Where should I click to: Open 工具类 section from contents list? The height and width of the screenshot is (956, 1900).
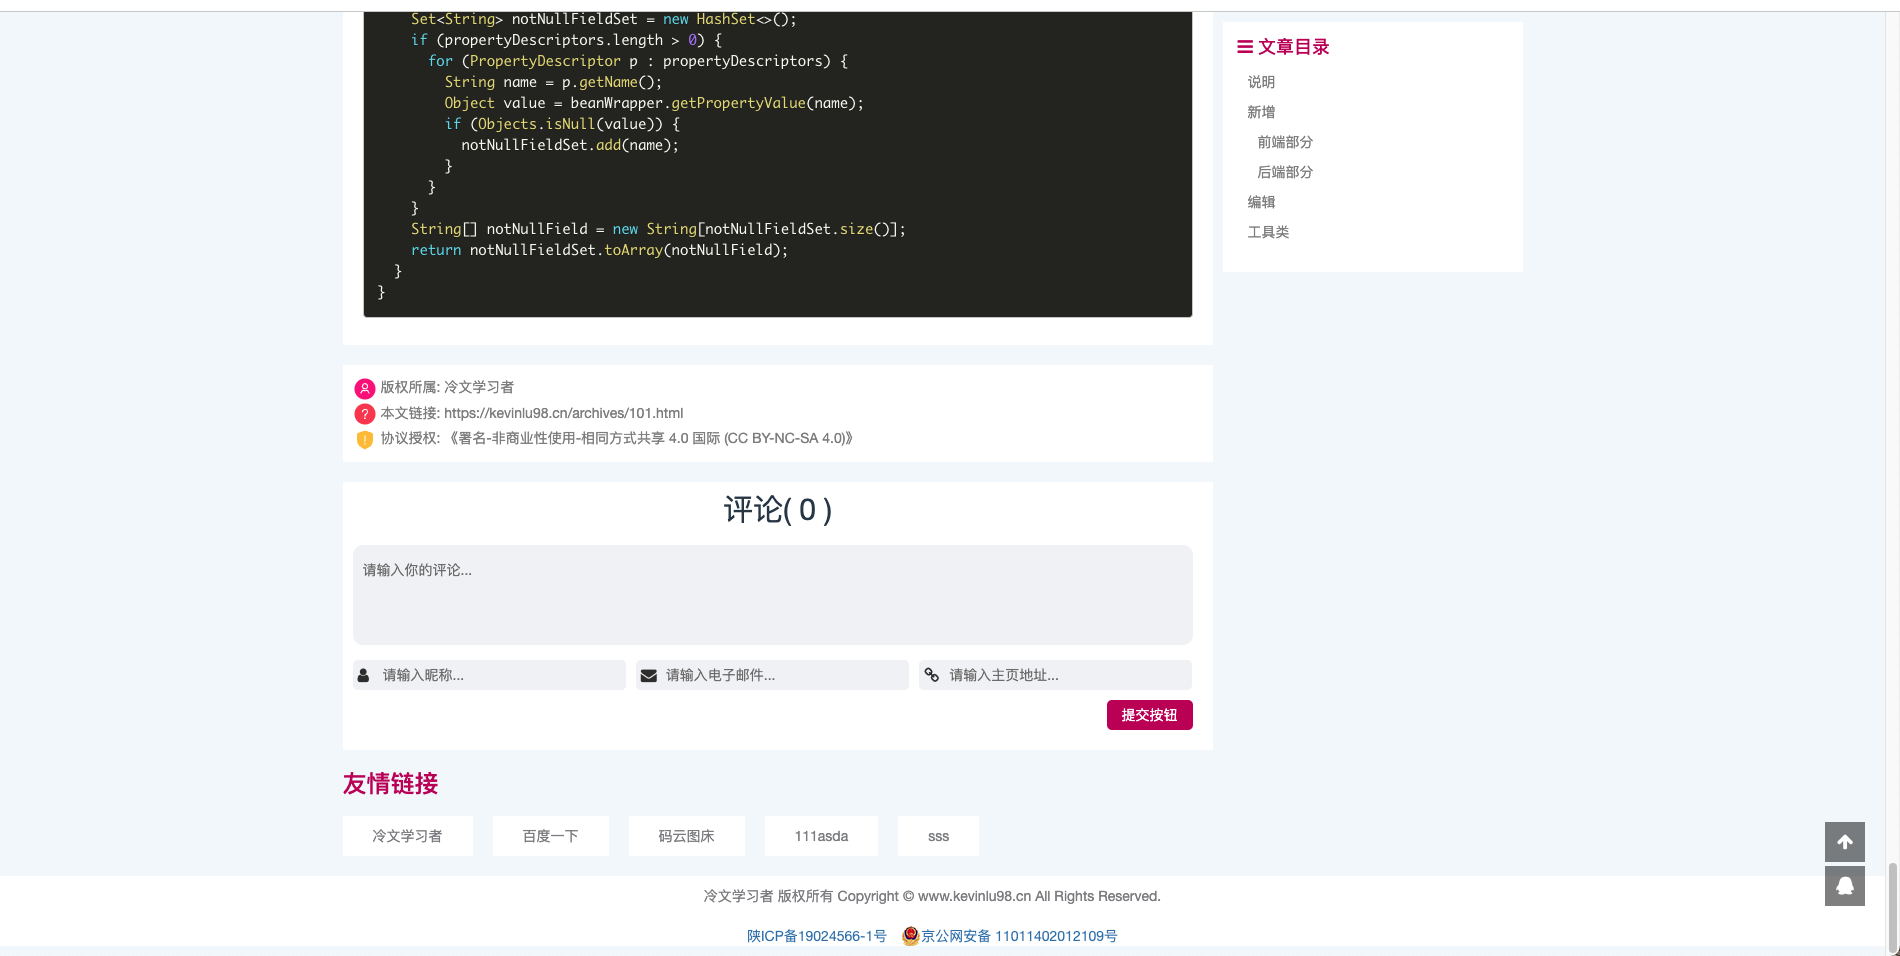tap(1268, 232)
